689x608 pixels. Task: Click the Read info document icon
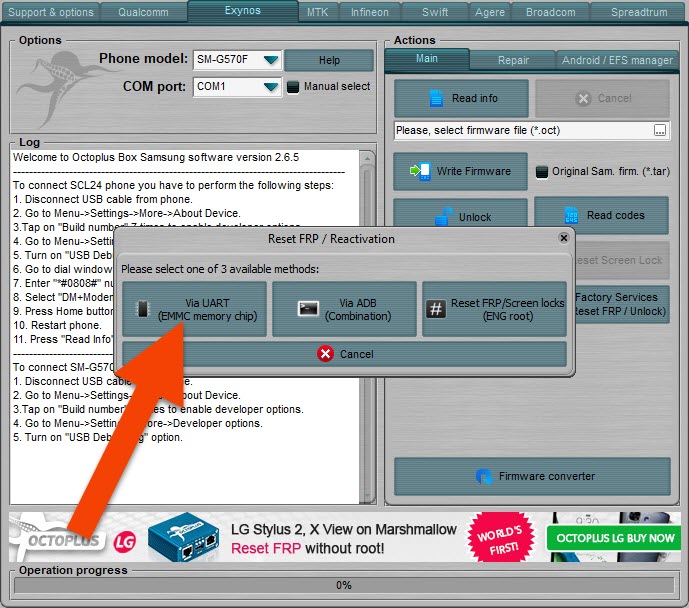pos(436,98)
